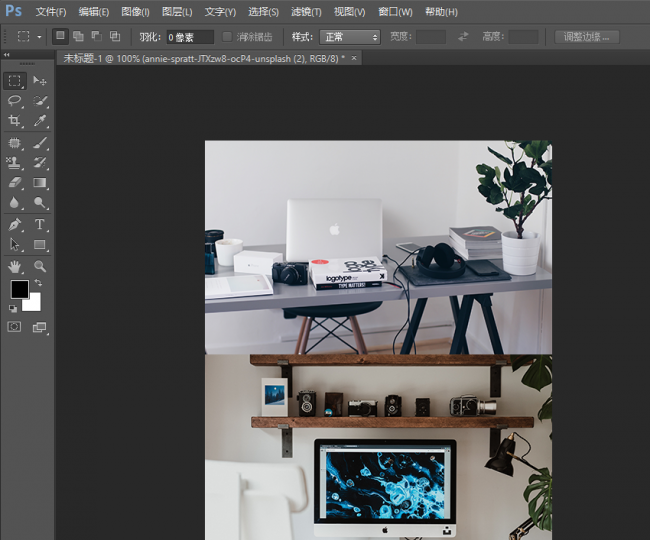Open the 图像(I) menu

pyautogui.click(x=135, y=12)
